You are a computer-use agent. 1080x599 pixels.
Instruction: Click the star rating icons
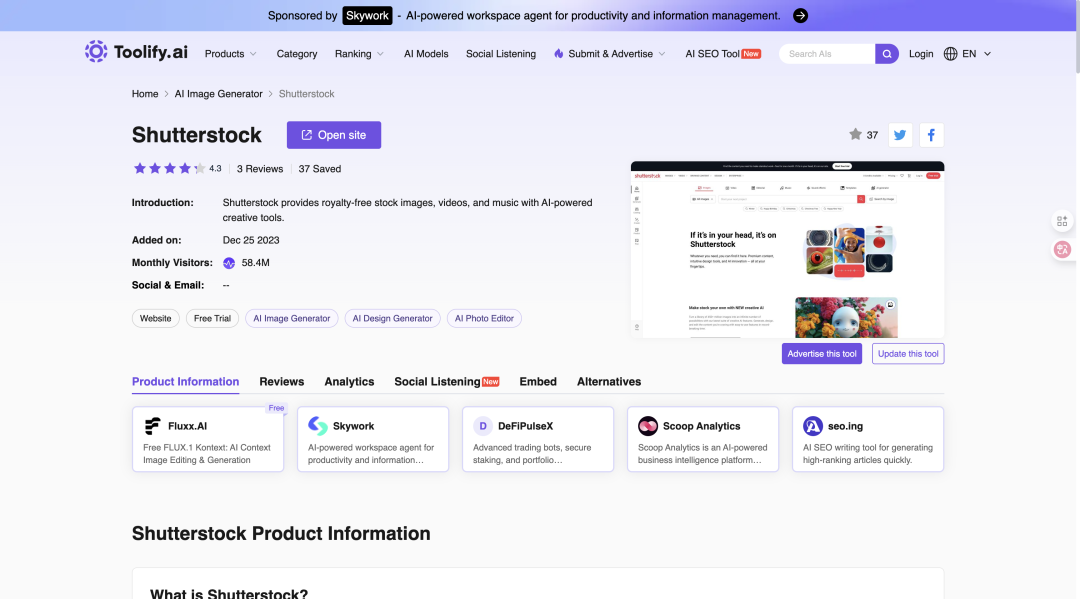pyautogui.click(x=169, y=169)
